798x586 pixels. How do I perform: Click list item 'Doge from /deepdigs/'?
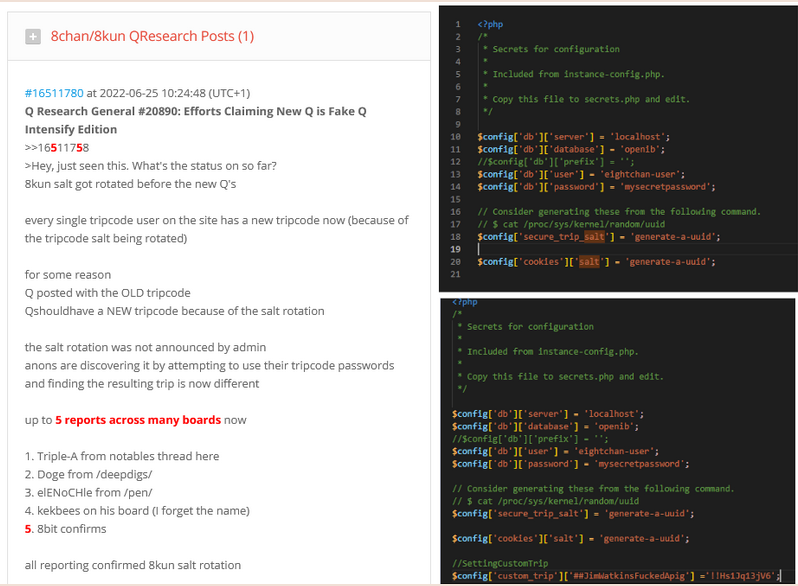(x=88, y=475)
